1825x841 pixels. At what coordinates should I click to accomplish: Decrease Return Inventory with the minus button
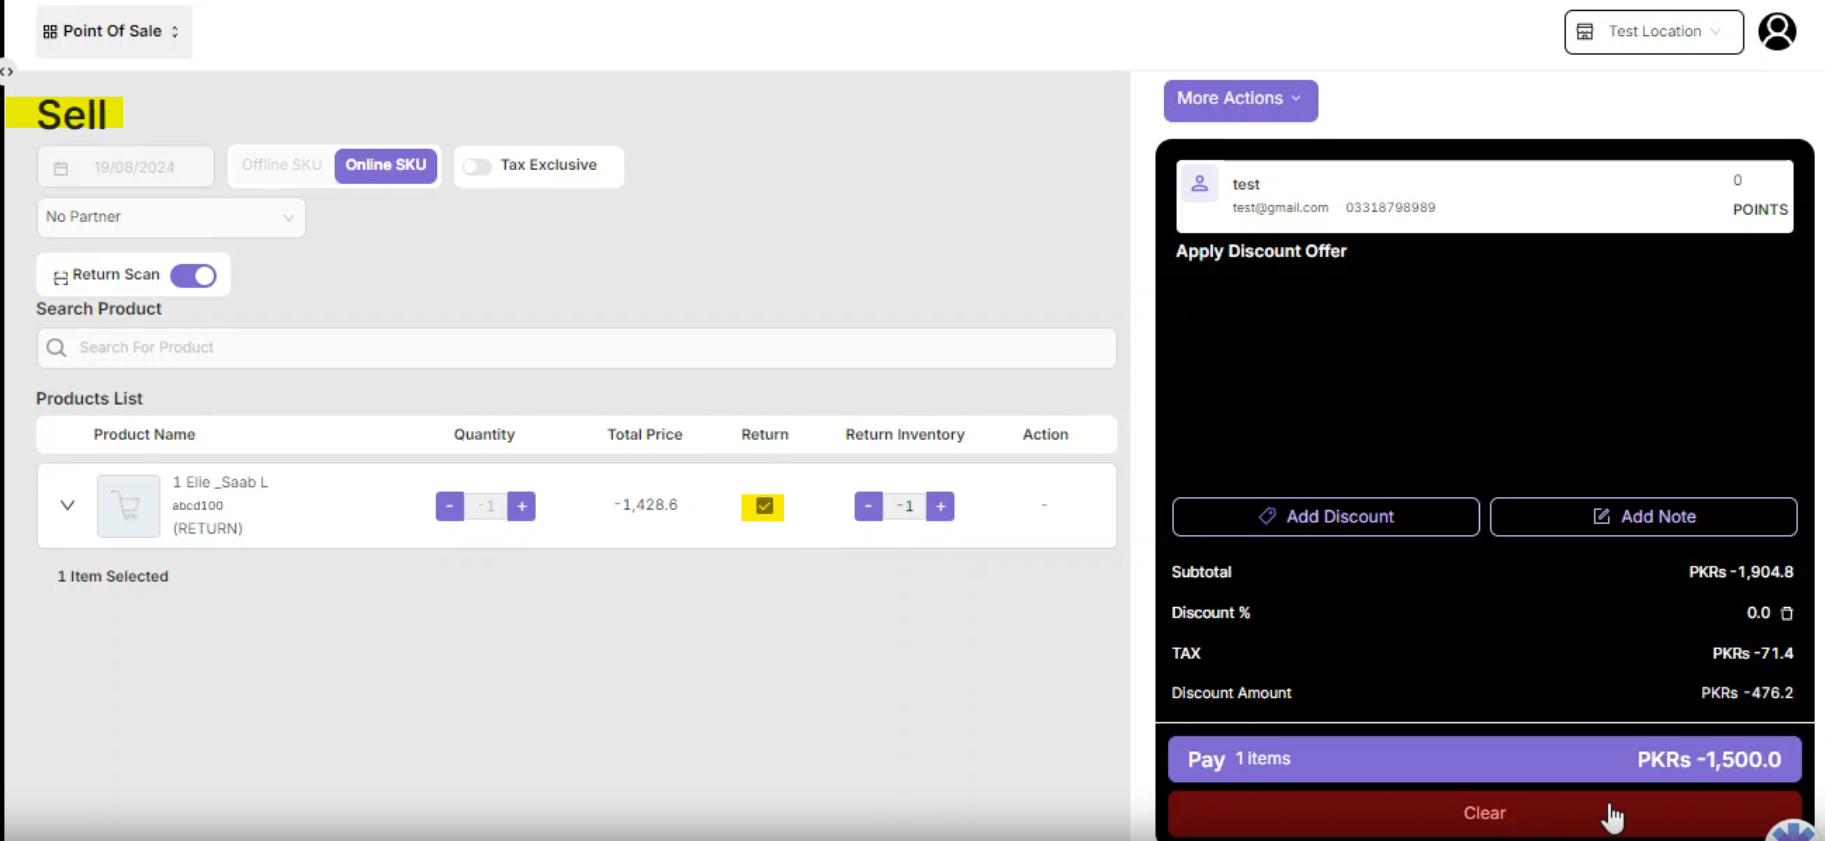[868, 506]
